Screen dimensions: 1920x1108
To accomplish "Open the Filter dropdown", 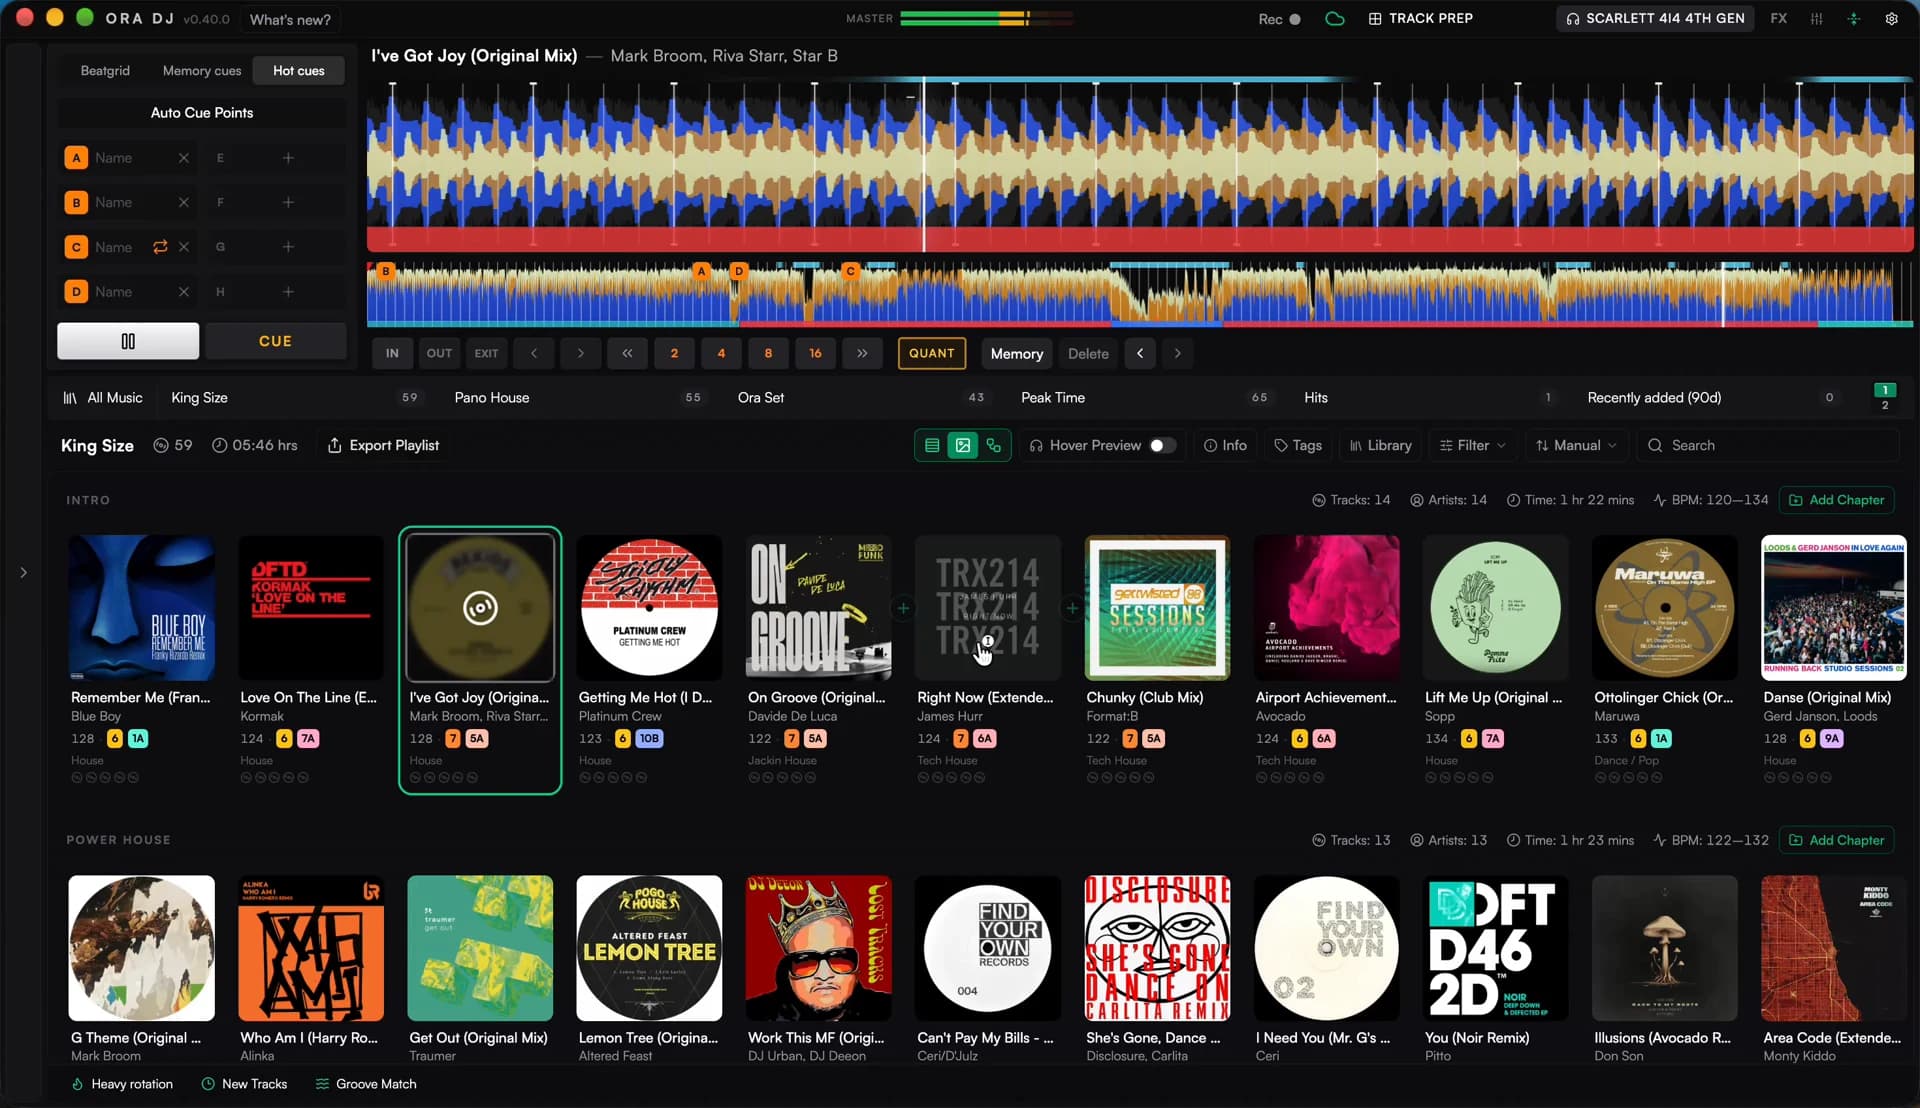I will coord(1472,446).
